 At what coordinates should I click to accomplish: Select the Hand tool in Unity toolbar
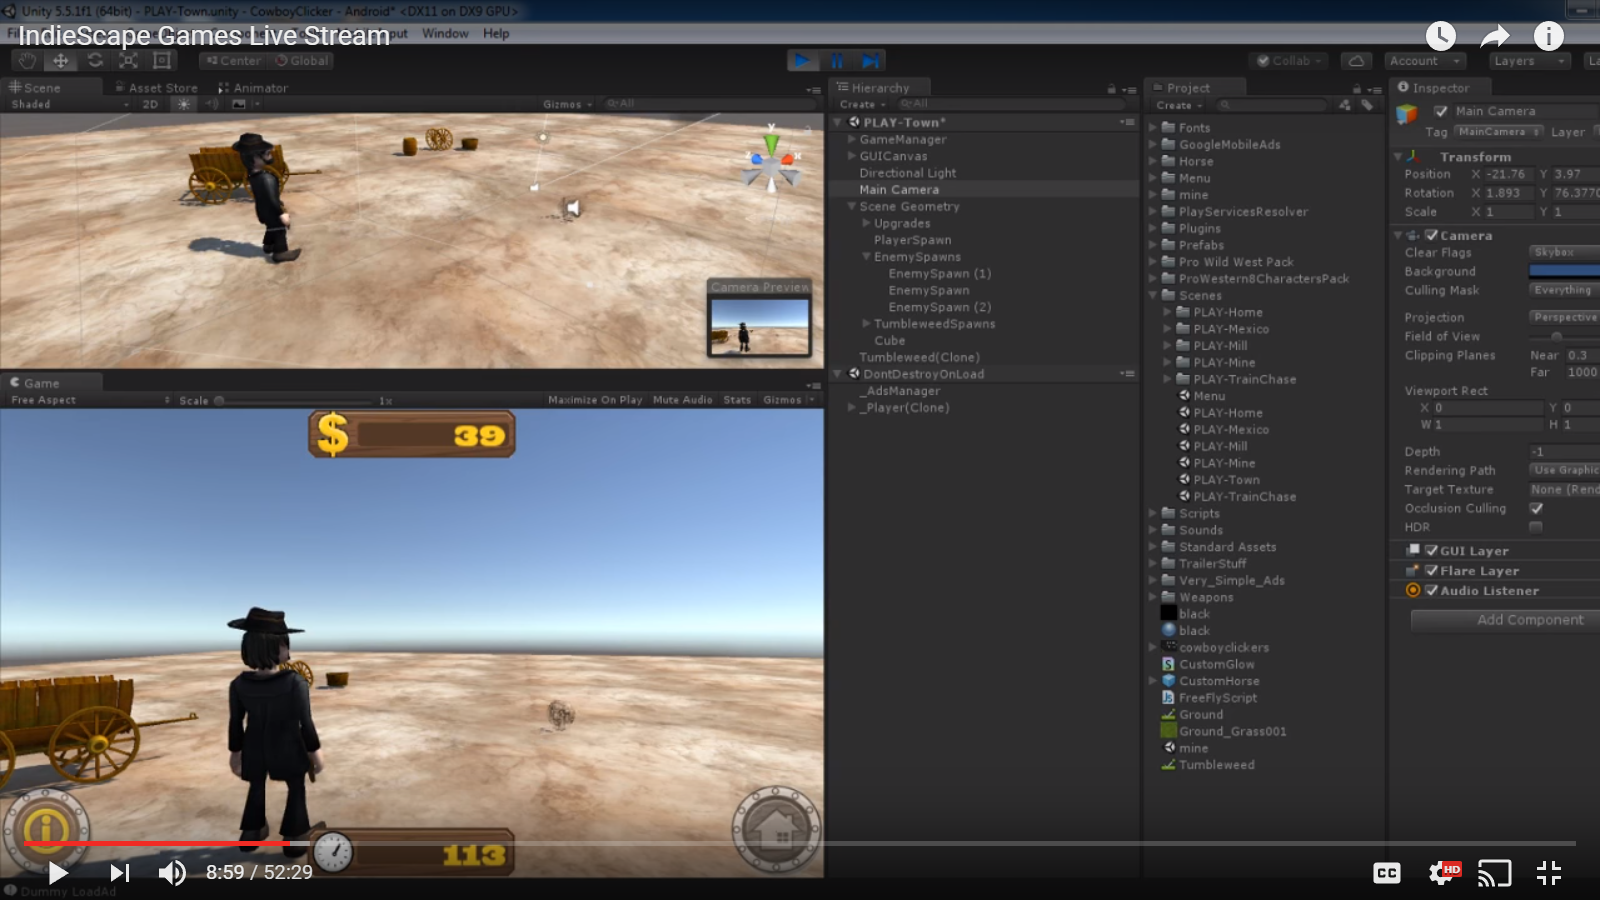[28, 61]
